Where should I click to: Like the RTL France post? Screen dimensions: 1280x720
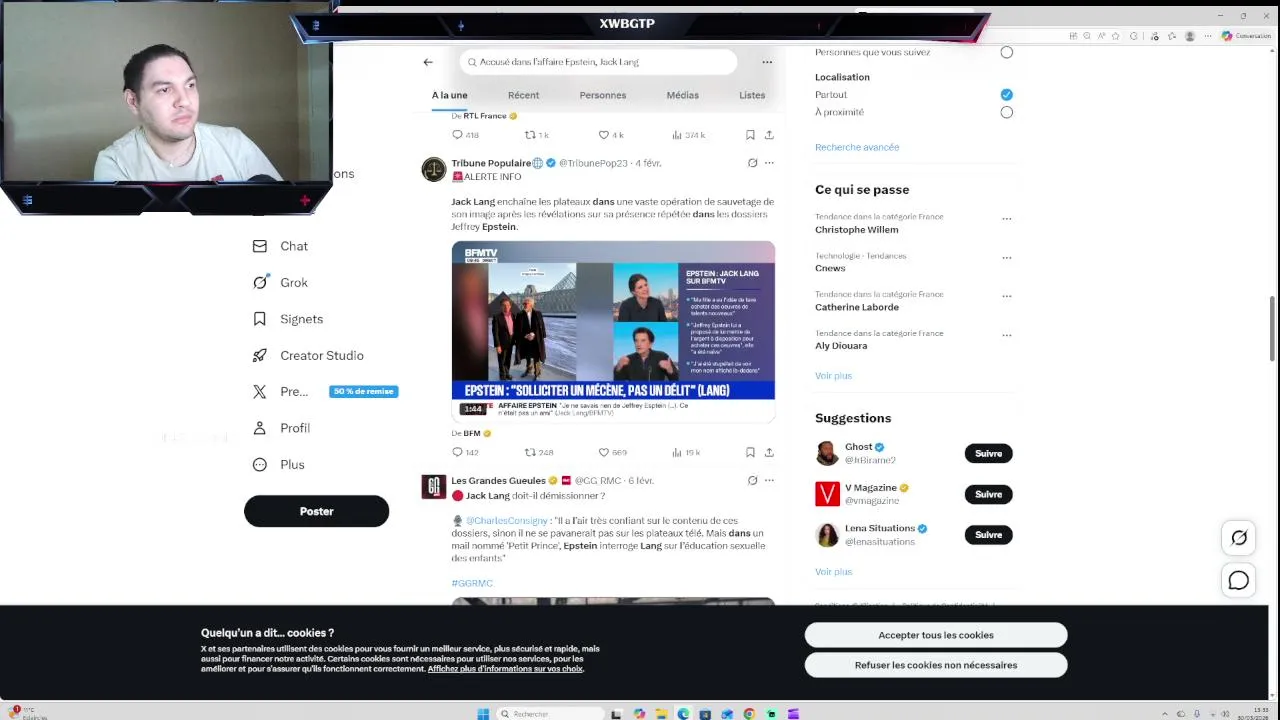[x=611, y=135]
